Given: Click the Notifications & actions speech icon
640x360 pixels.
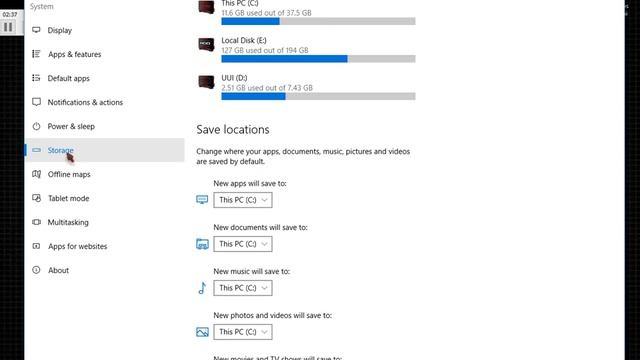Looking at the screenshot, I should 36,102.
